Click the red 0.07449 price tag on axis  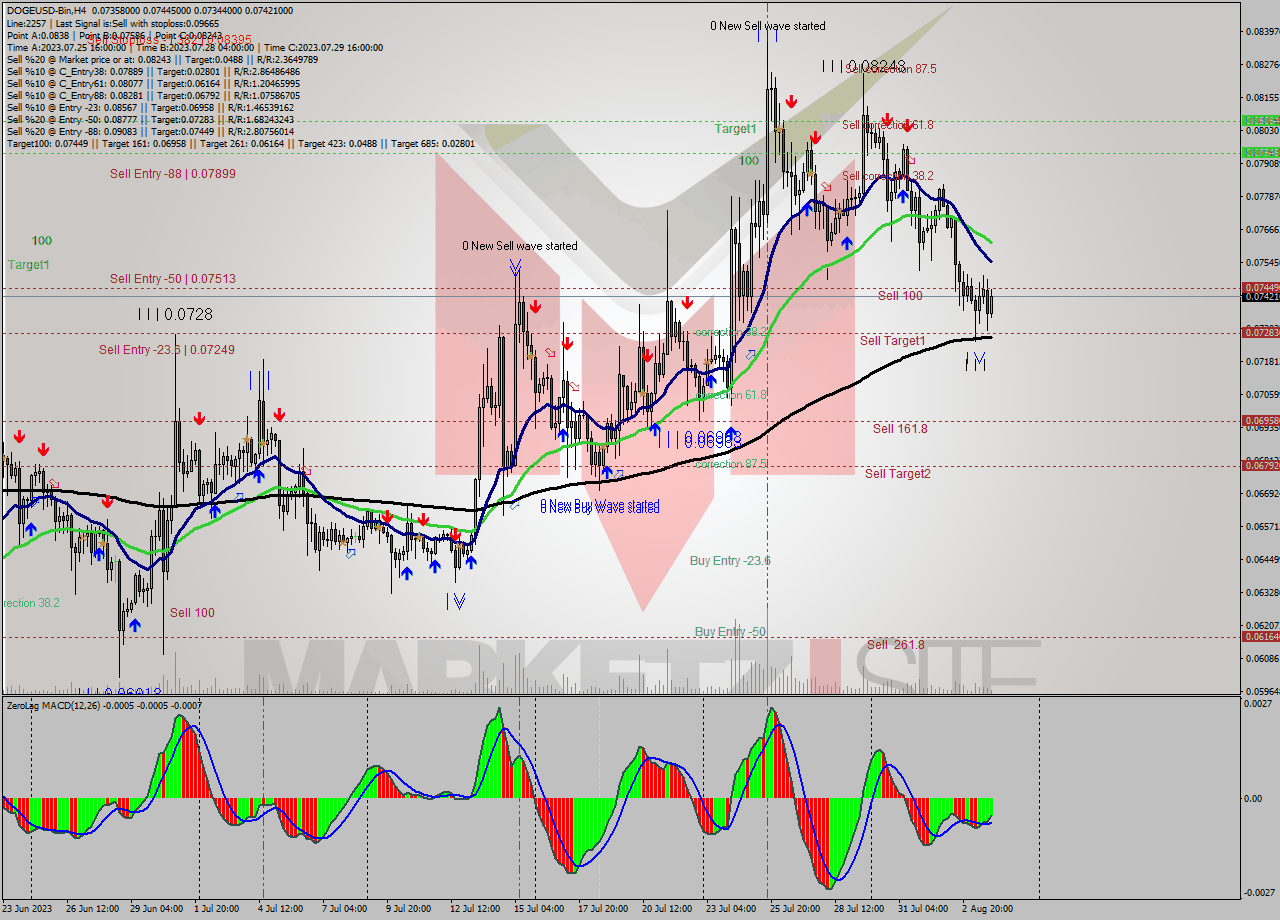tap(1260, 287)
